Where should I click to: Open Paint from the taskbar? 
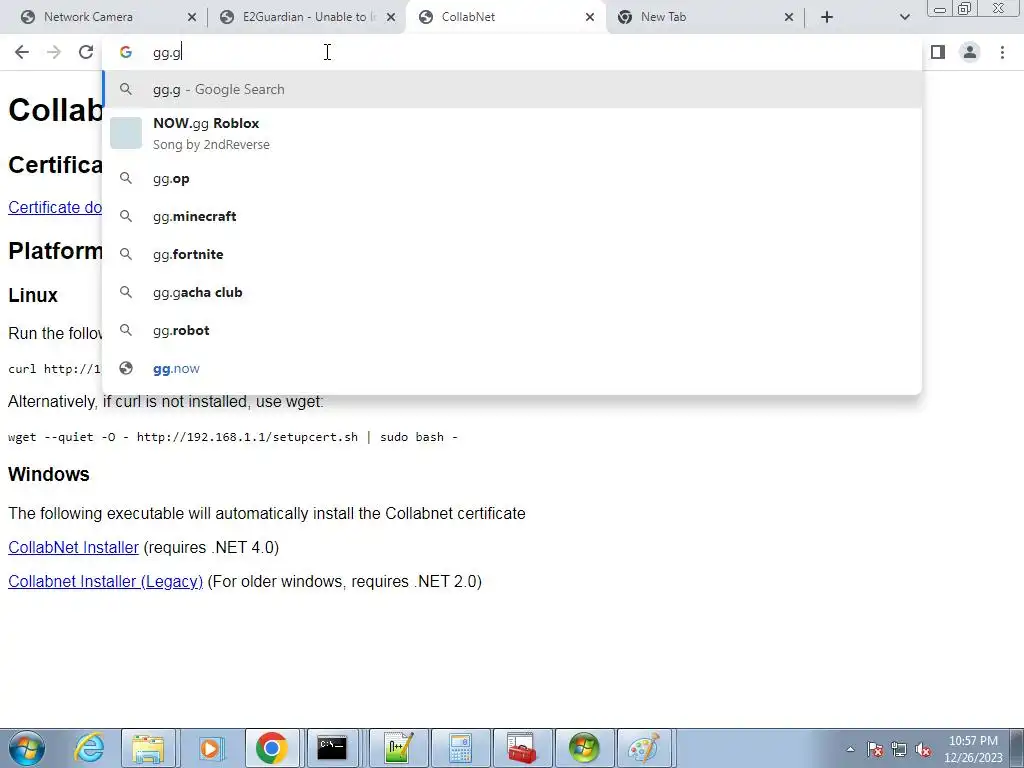(644, 748)
